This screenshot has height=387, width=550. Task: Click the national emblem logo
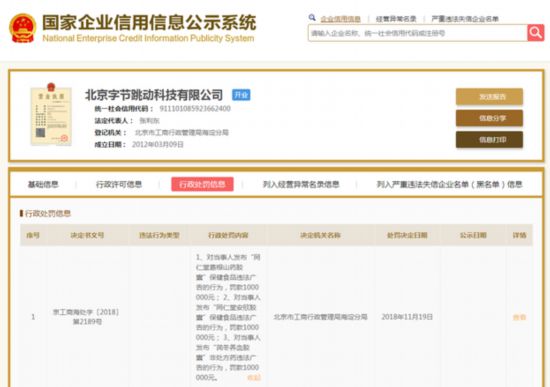(x=22, y=28)
